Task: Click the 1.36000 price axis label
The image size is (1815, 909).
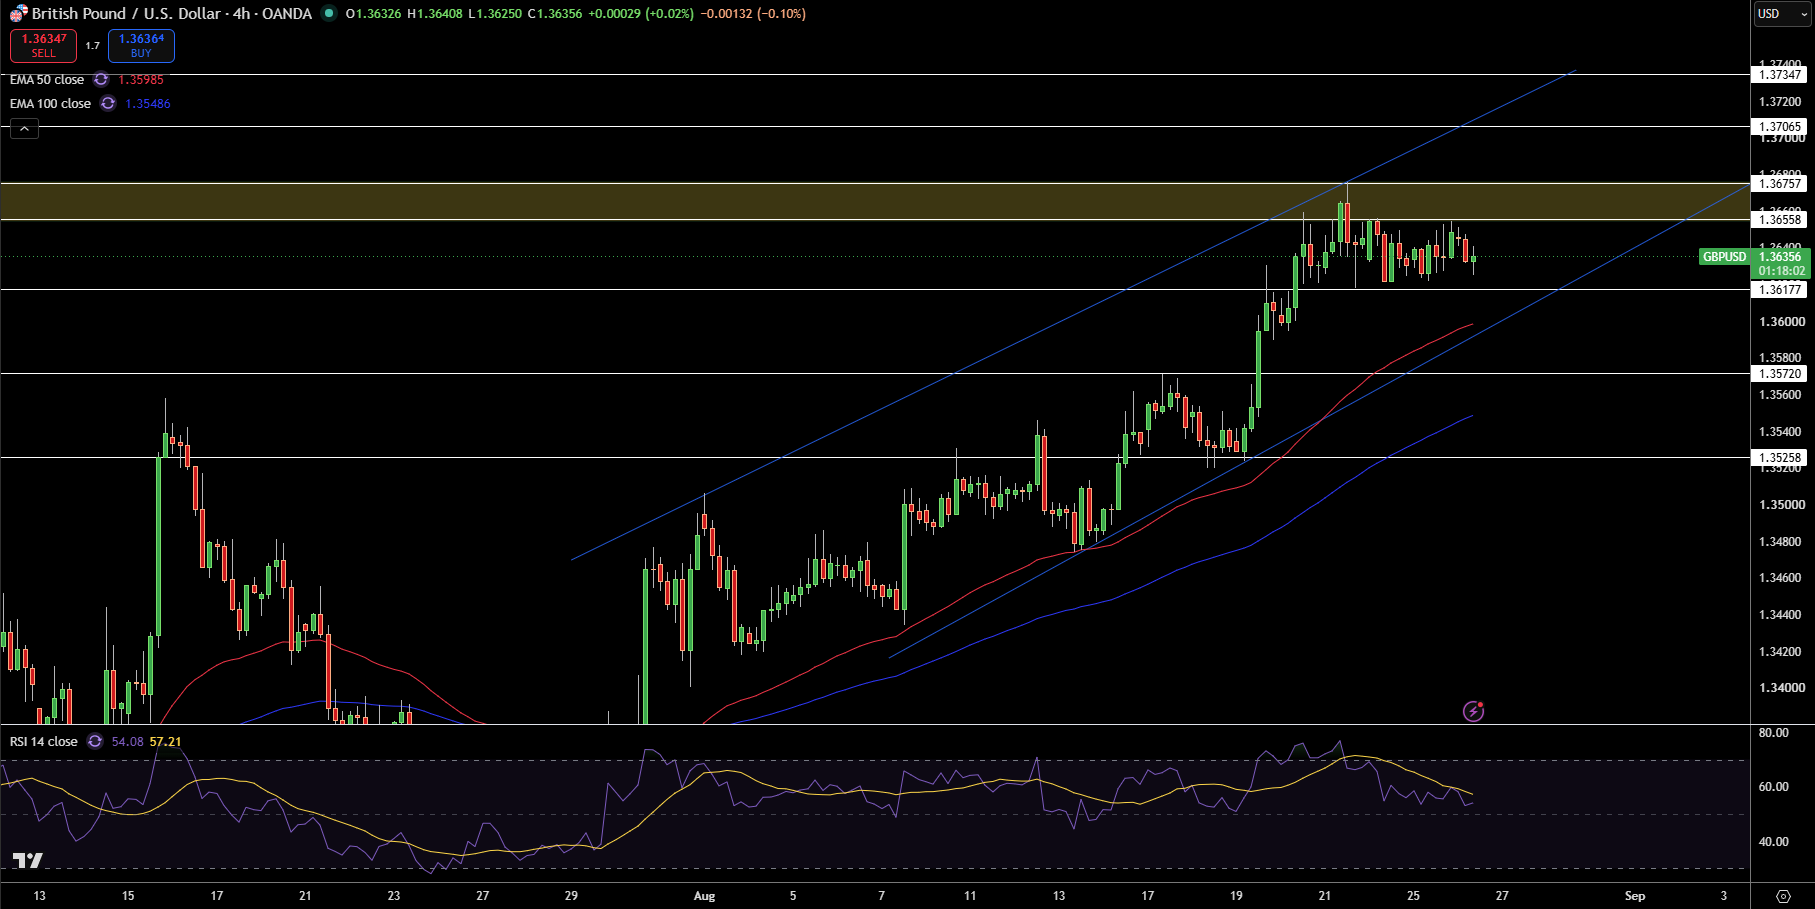Action: [1781, 322]
